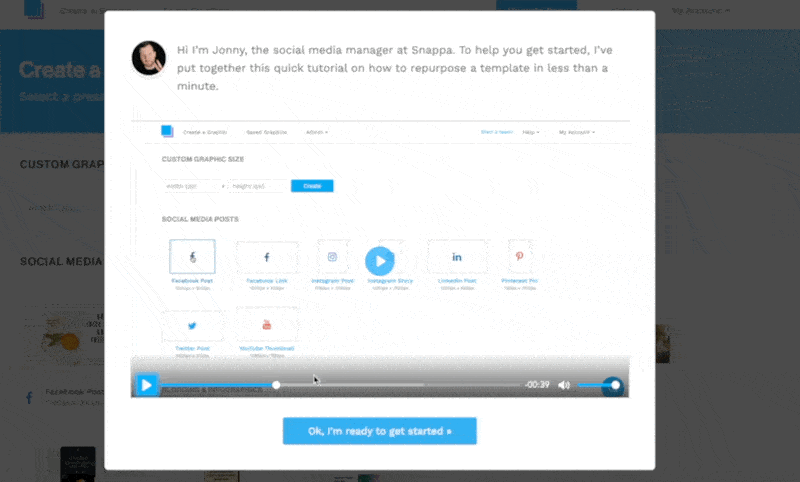Open My Account dropdown shown in the video
Screen dimensions: 800x482
(x=577, y=132)
